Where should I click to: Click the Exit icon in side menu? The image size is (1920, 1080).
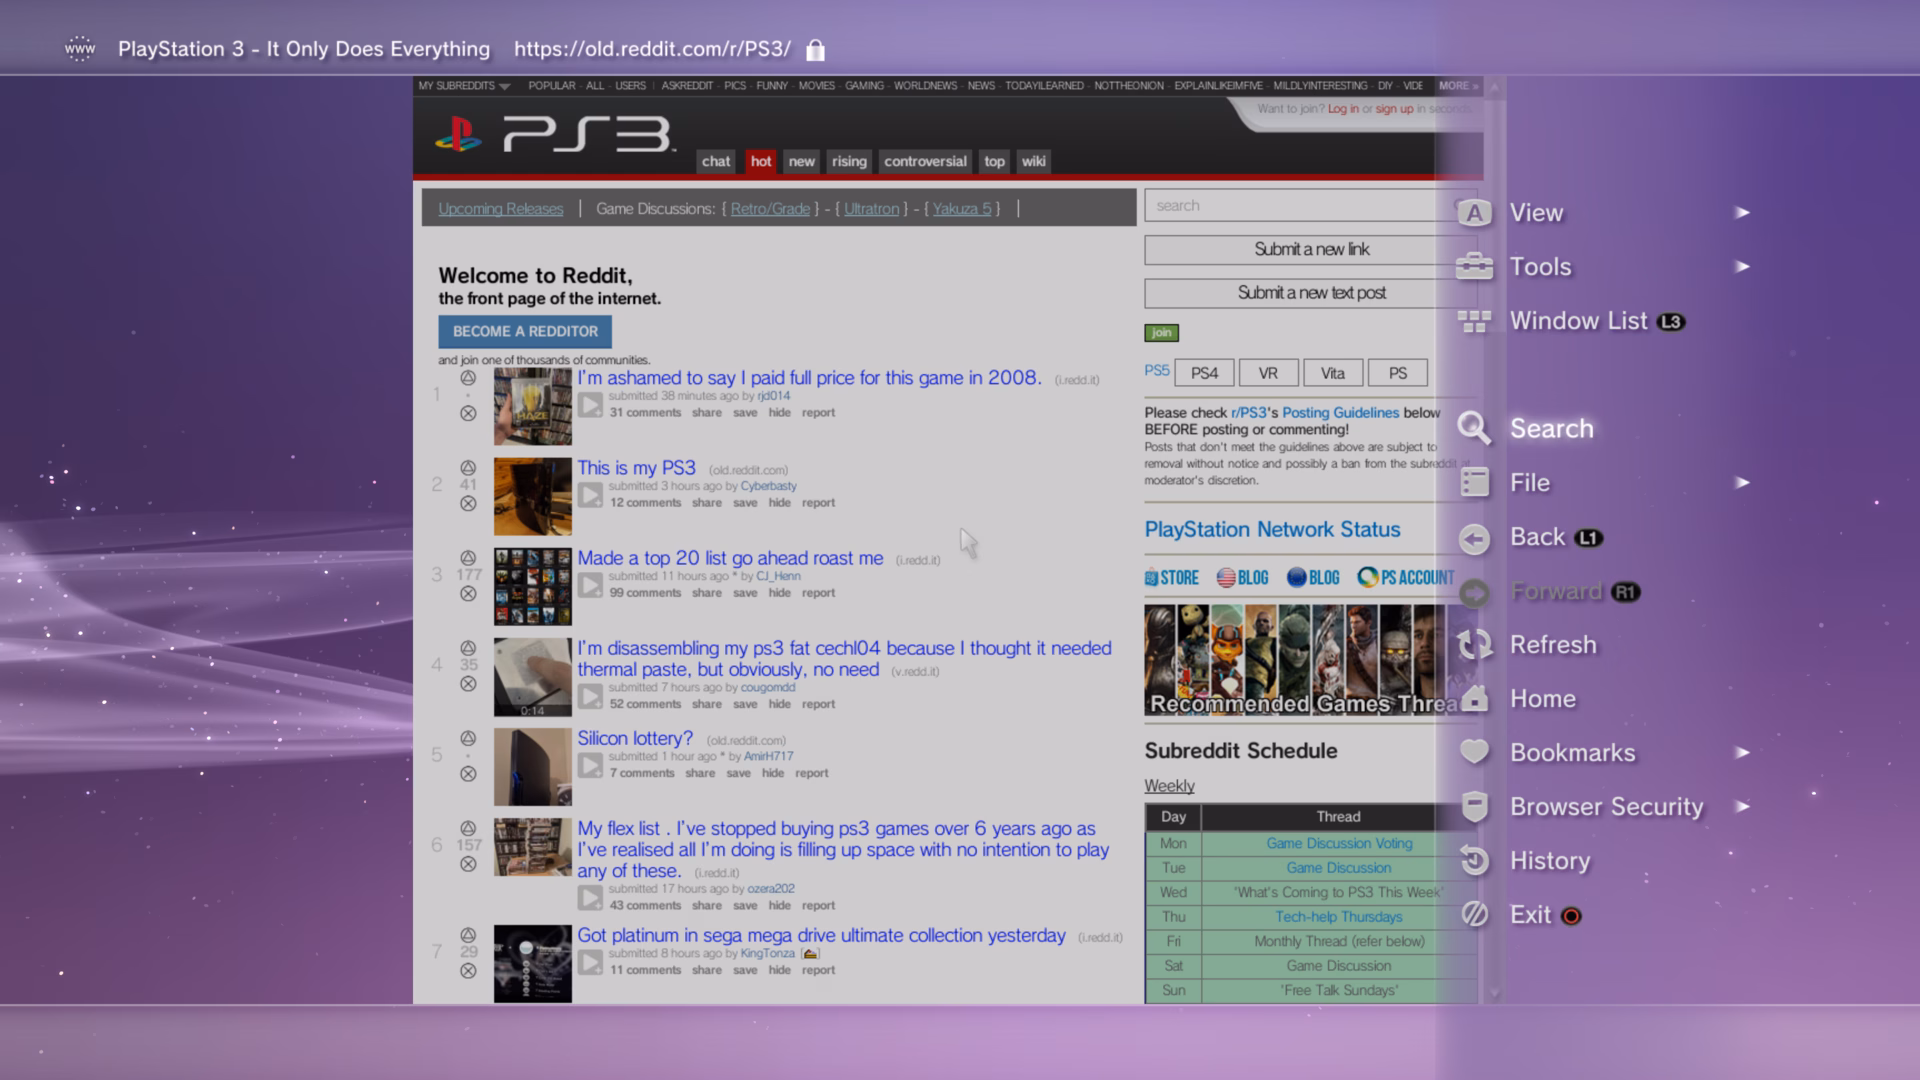tap(1474, 914)
